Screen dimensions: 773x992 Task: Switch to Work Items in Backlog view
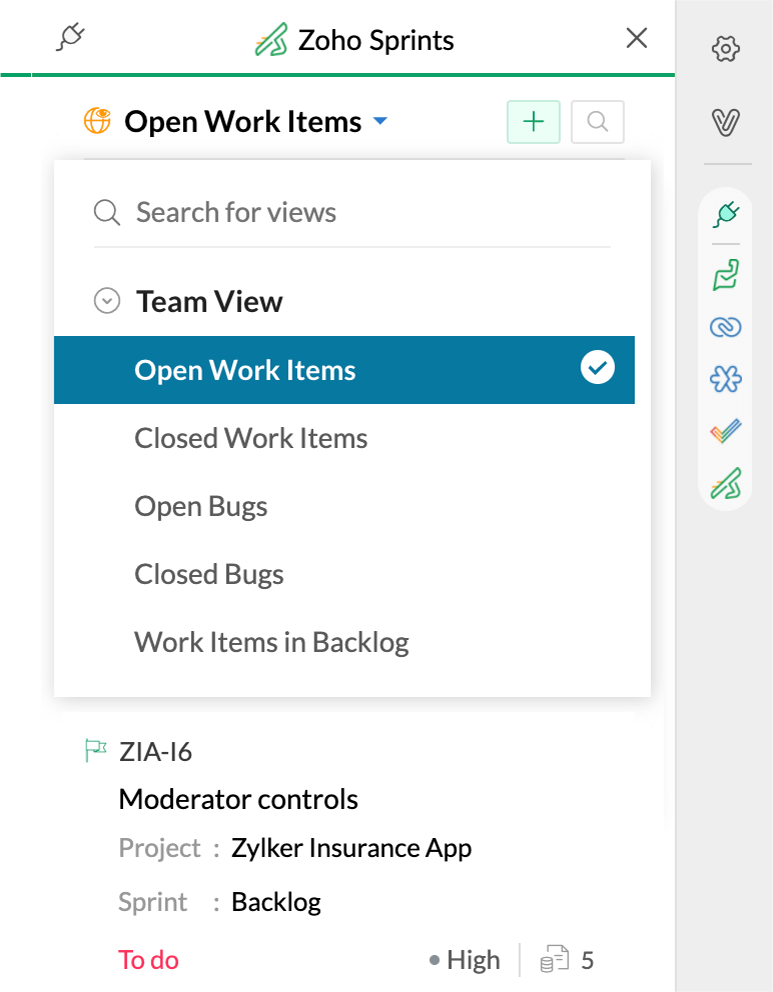pyautogui.click(x=272, y=642)
